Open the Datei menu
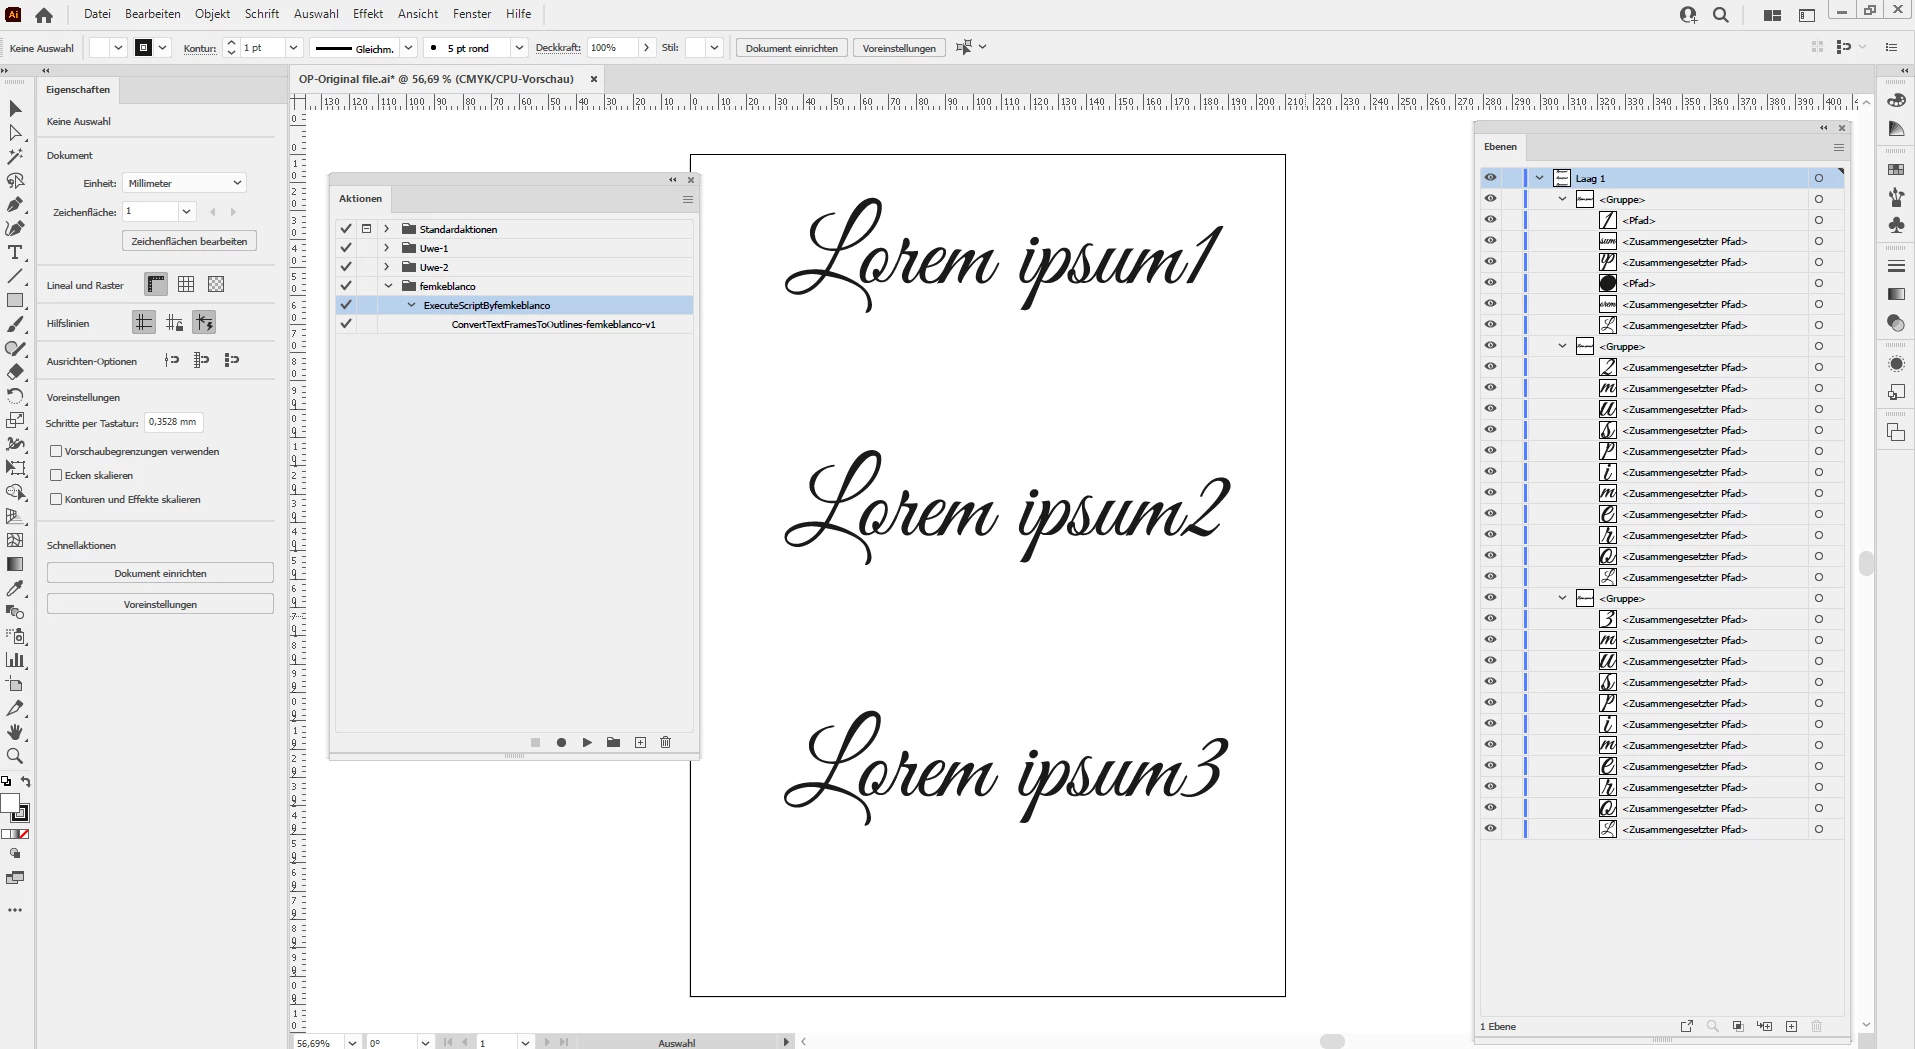This screenshot has height=1049, width=1915. point(97,14)
